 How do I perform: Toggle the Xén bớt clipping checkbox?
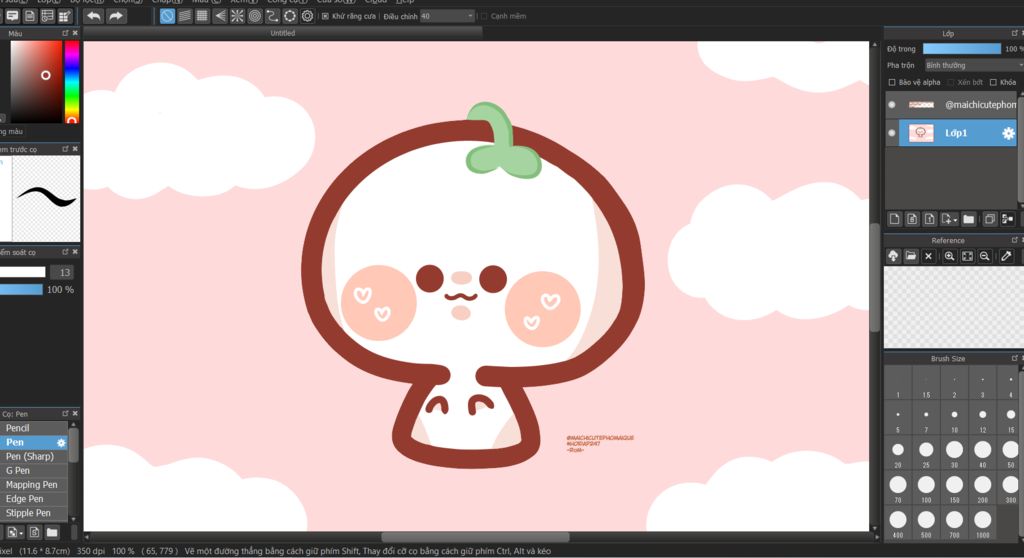[951, 82]
